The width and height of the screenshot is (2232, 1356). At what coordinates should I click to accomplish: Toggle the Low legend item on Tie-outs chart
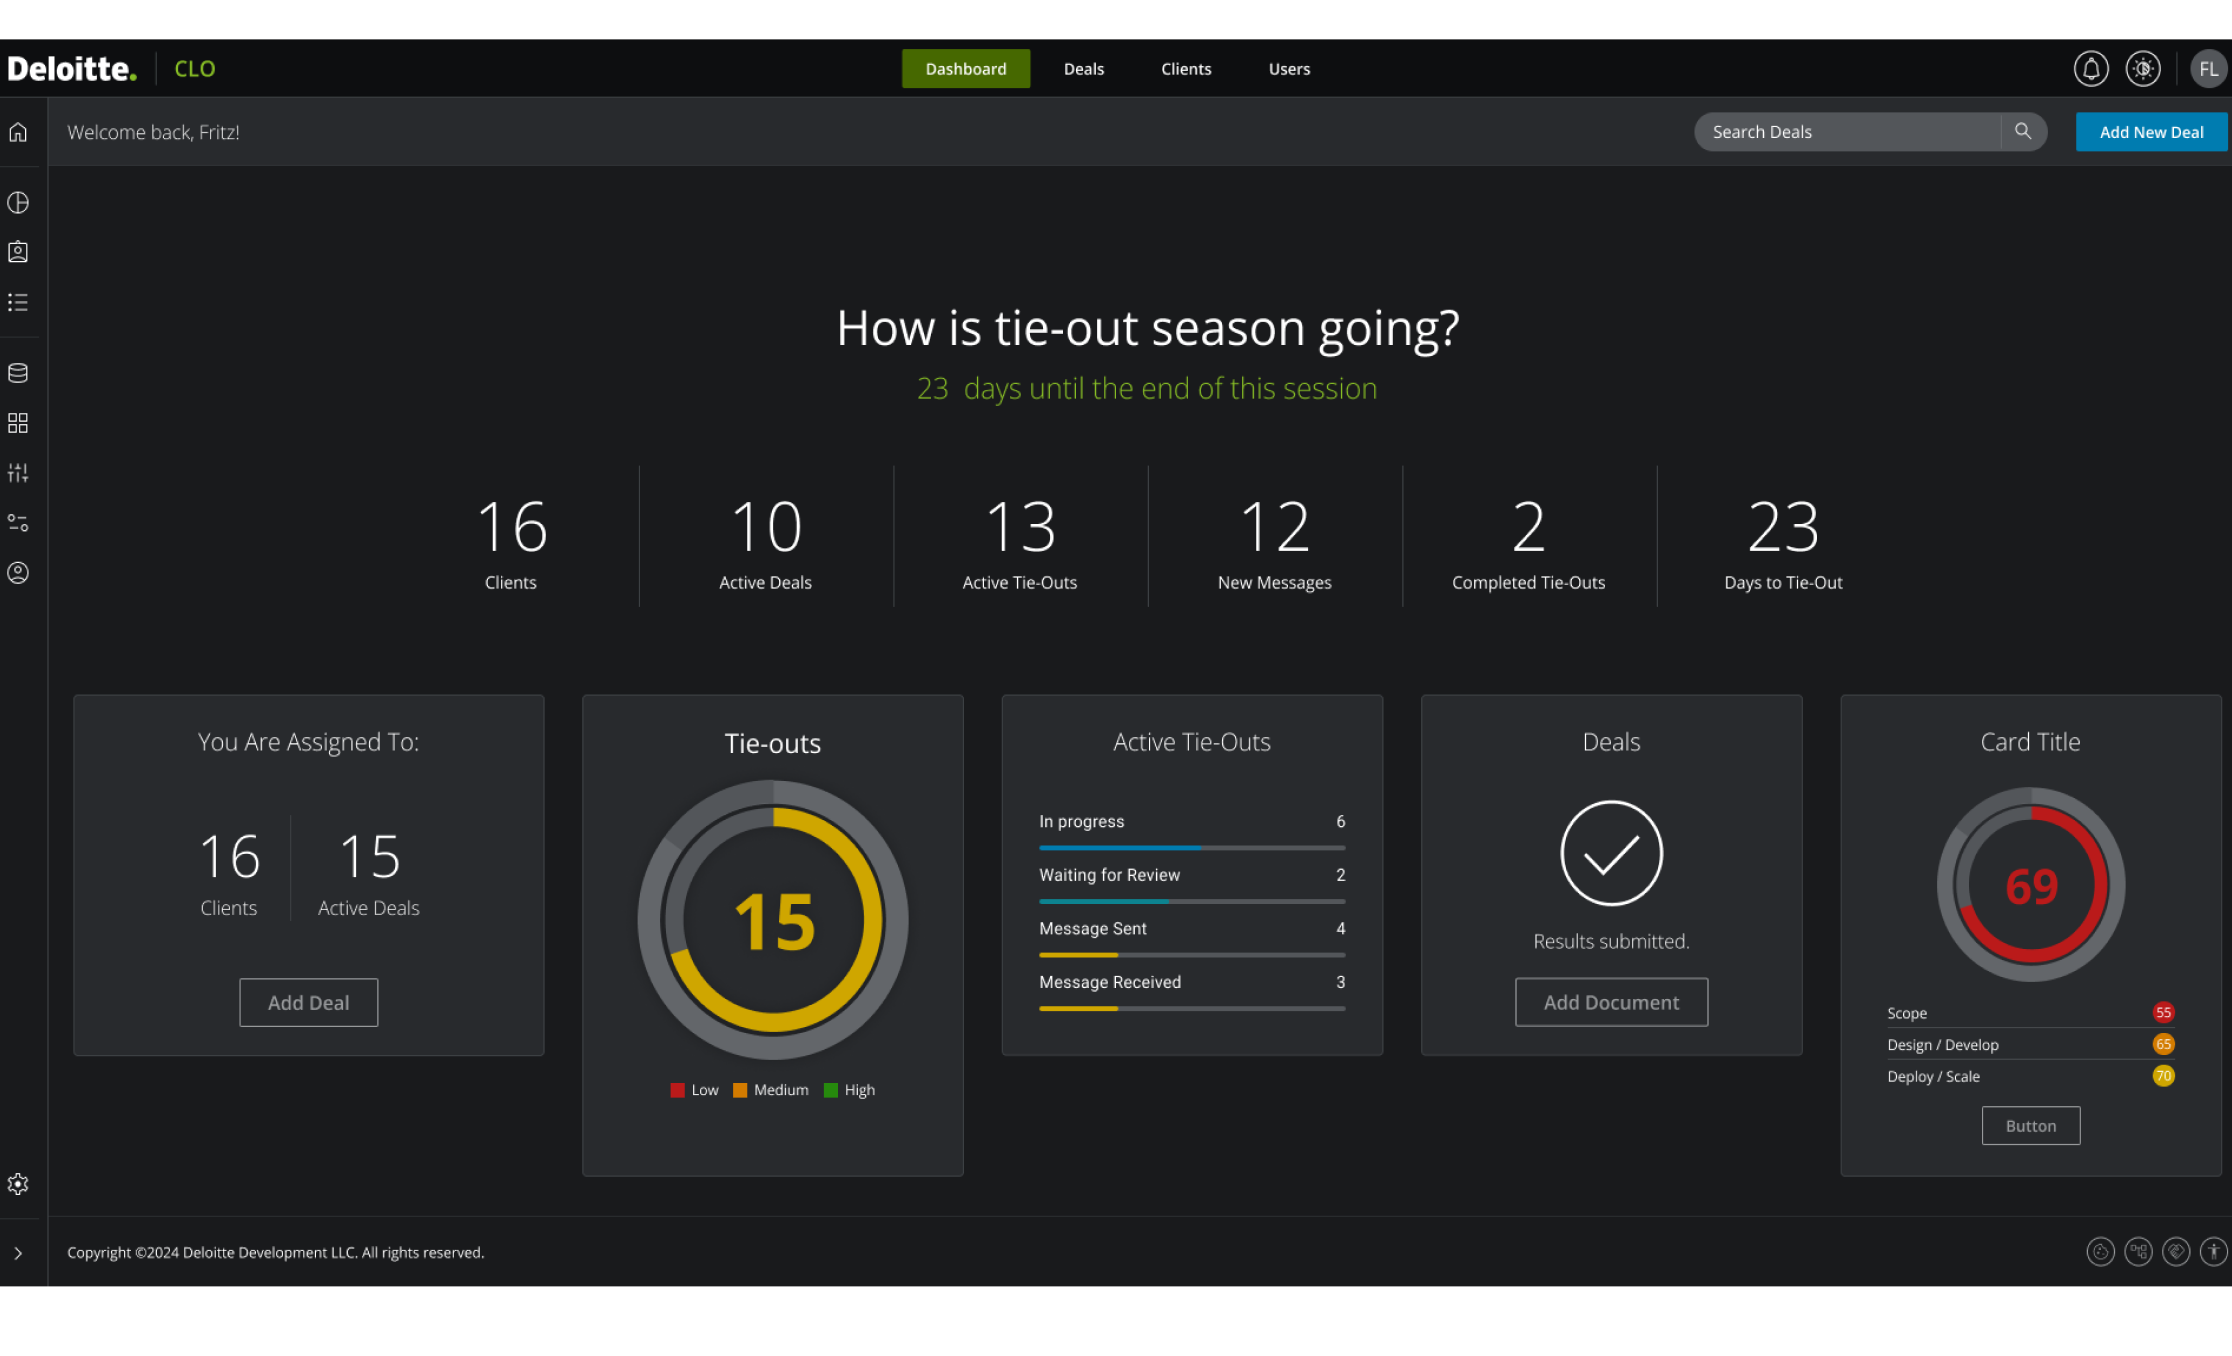(x=694, y=1090)
